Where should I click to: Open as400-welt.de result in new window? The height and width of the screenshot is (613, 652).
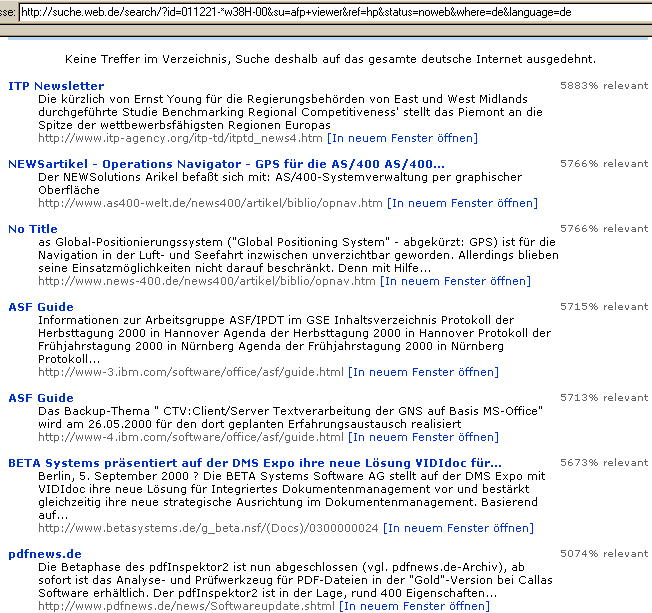pyautogui.click(x=462, y=203)
